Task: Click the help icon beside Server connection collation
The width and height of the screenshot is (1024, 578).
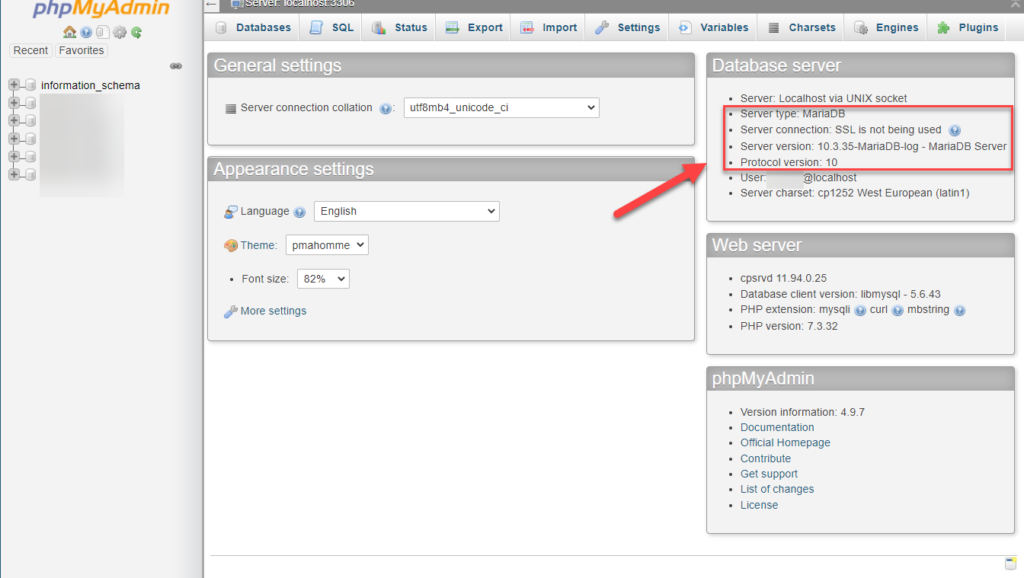Action: pyautogui.click(x=386, y=108)
